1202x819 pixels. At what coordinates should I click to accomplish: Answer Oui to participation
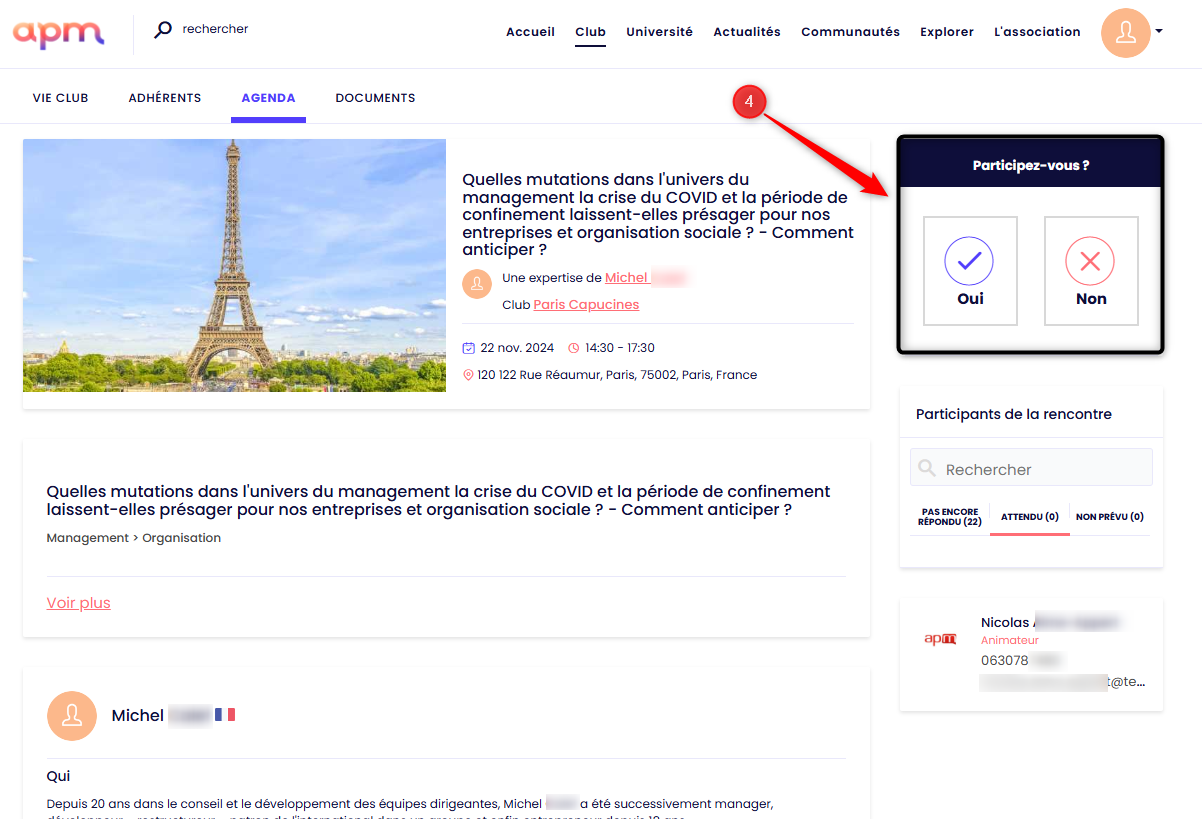tap(970, 271)
